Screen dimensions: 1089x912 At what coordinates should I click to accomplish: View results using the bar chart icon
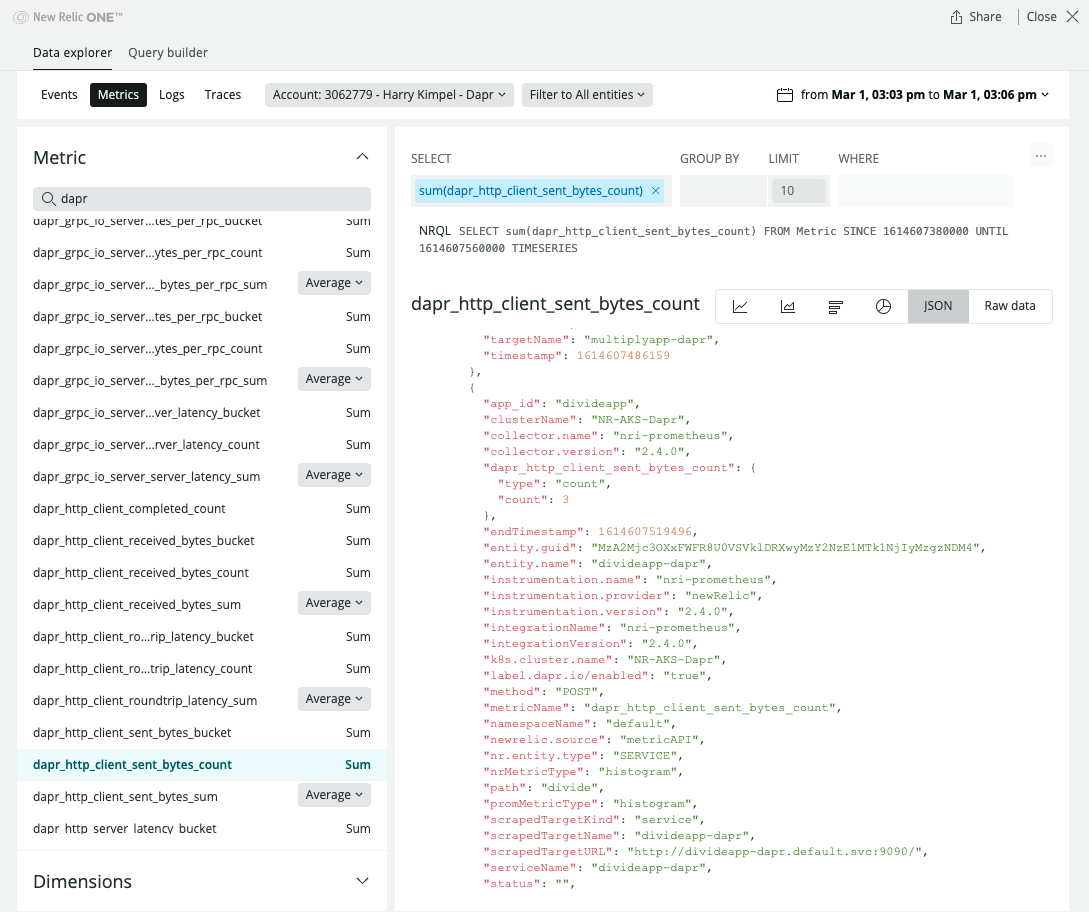point(836,306)
